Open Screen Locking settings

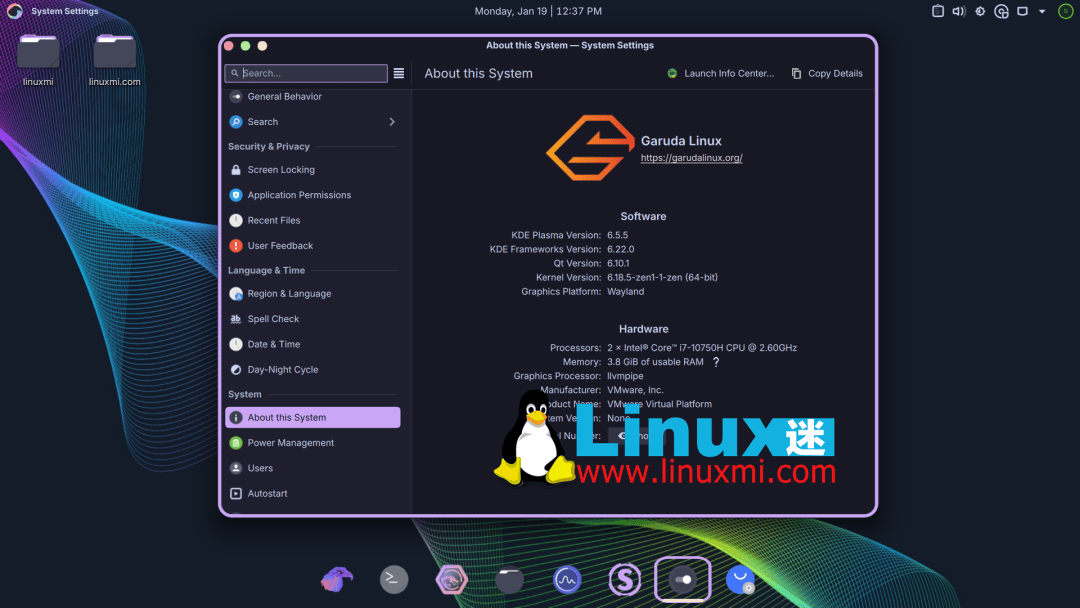[313, 169]
